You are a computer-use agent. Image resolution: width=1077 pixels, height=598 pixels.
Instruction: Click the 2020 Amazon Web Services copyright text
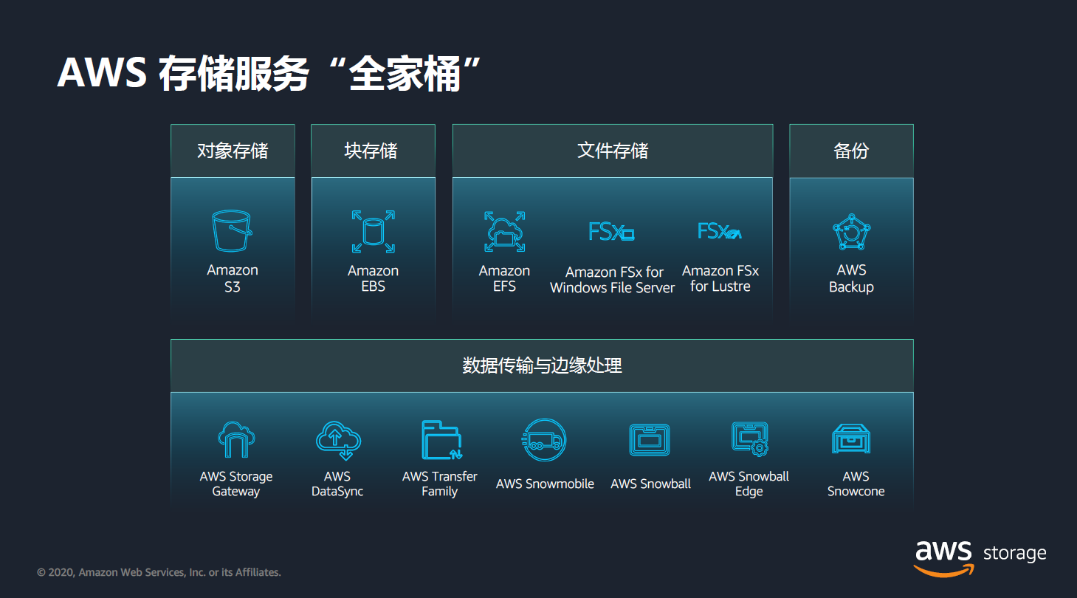(159, 572)
